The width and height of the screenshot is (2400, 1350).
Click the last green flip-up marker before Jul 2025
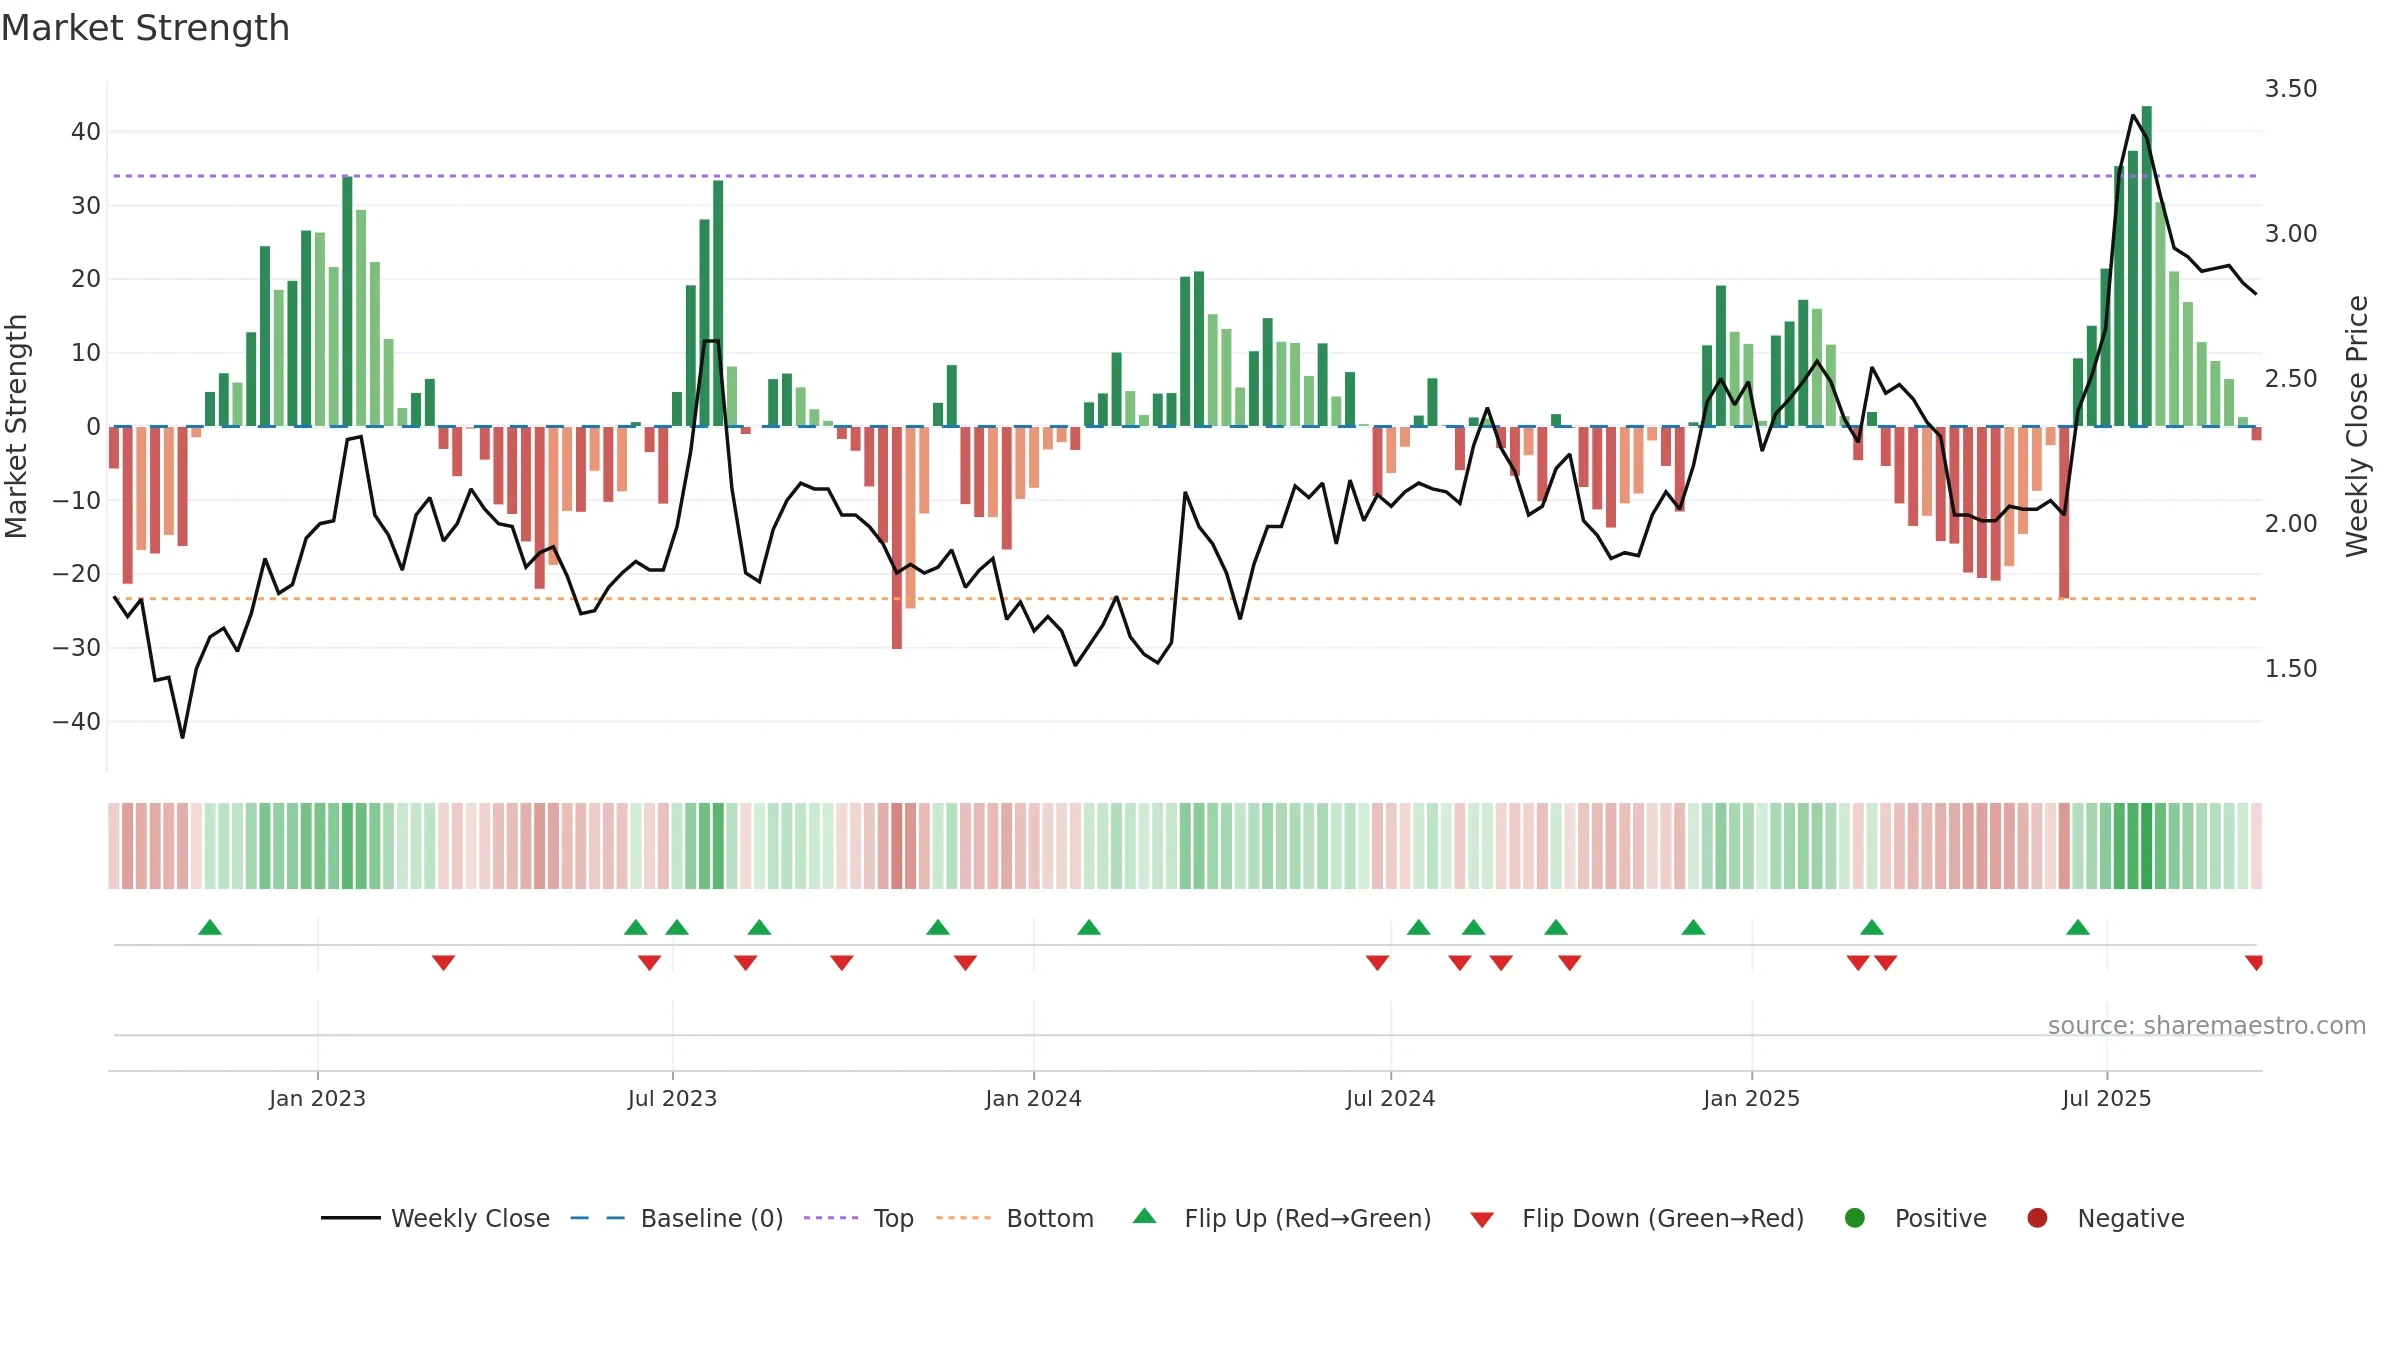pos(2078,927)
